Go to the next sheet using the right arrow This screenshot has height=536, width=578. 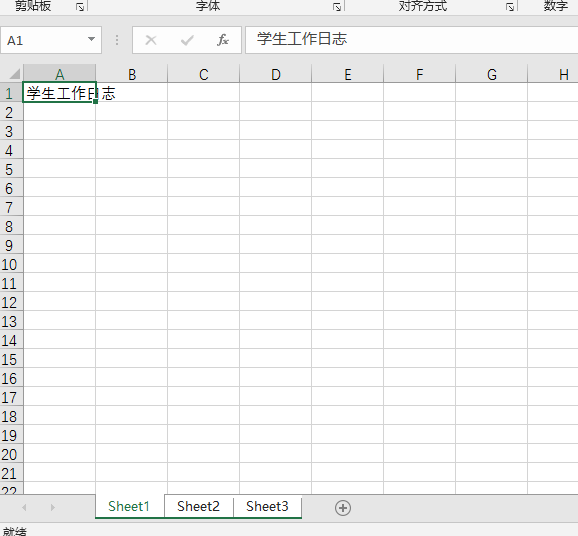(x=52, y=508)
